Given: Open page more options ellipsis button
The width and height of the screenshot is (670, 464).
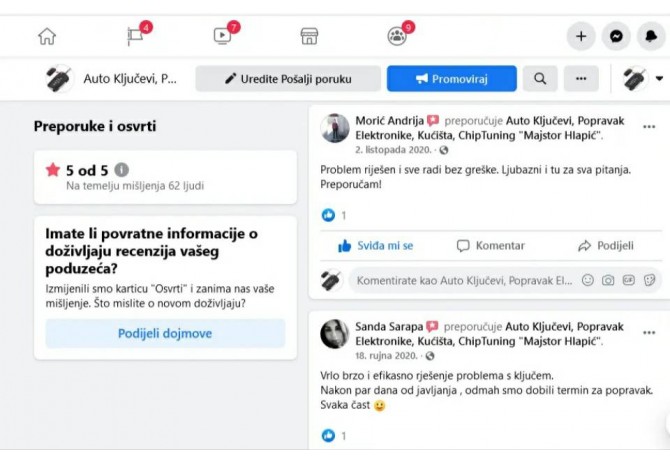Looking at the screenshot, I should [x=581, y=79].
